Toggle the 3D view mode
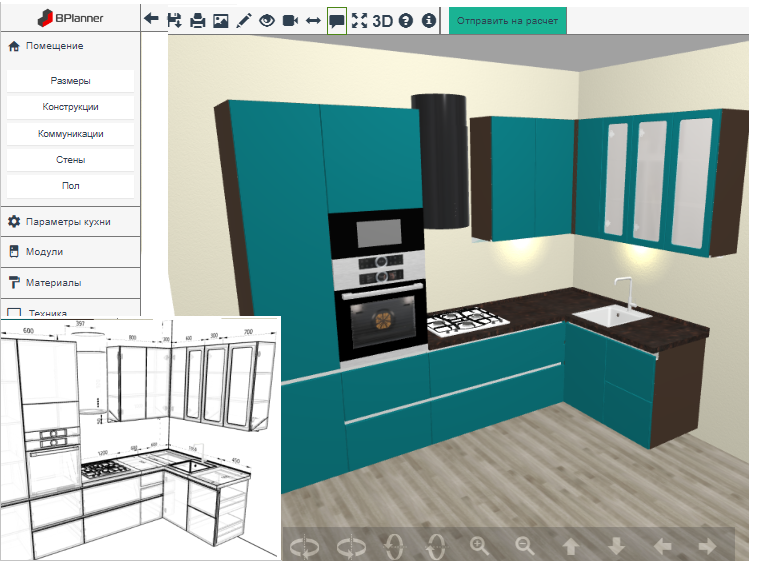The image size is (762, 561). coord(382,20)
